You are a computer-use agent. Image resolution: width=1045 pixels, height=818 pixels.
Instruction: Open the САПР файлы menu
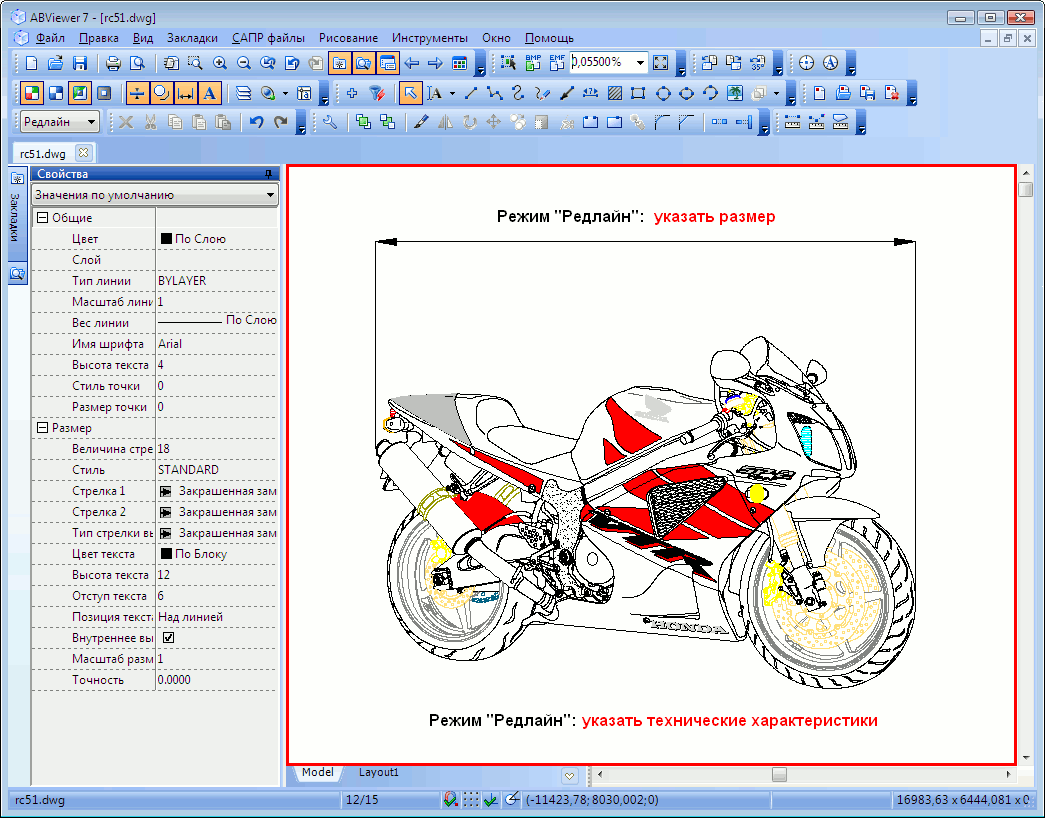pos(269,38)
